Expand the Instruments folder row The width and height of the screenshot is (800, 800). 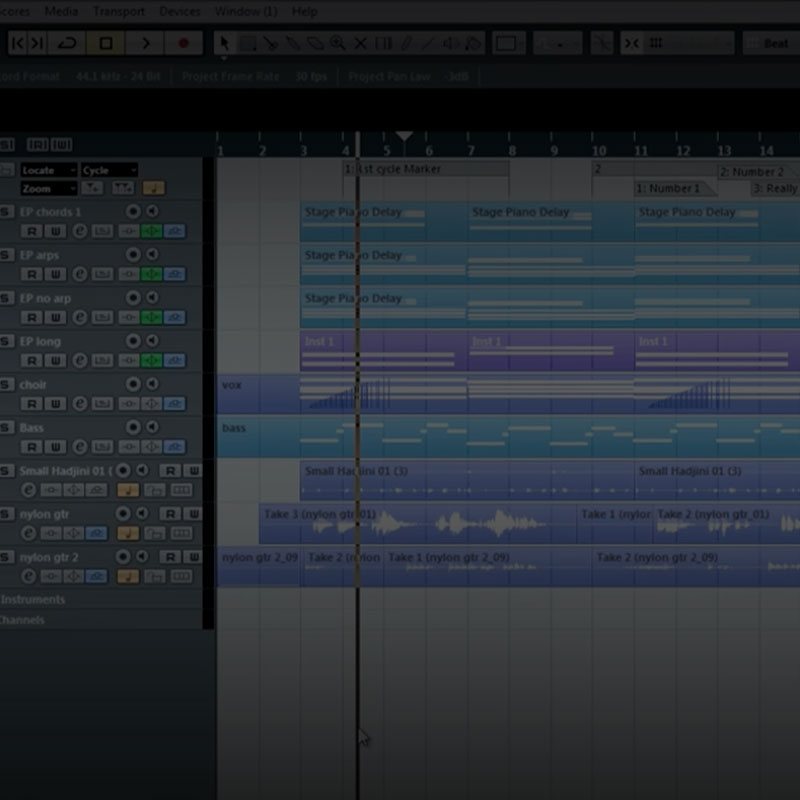coord(101,599)
